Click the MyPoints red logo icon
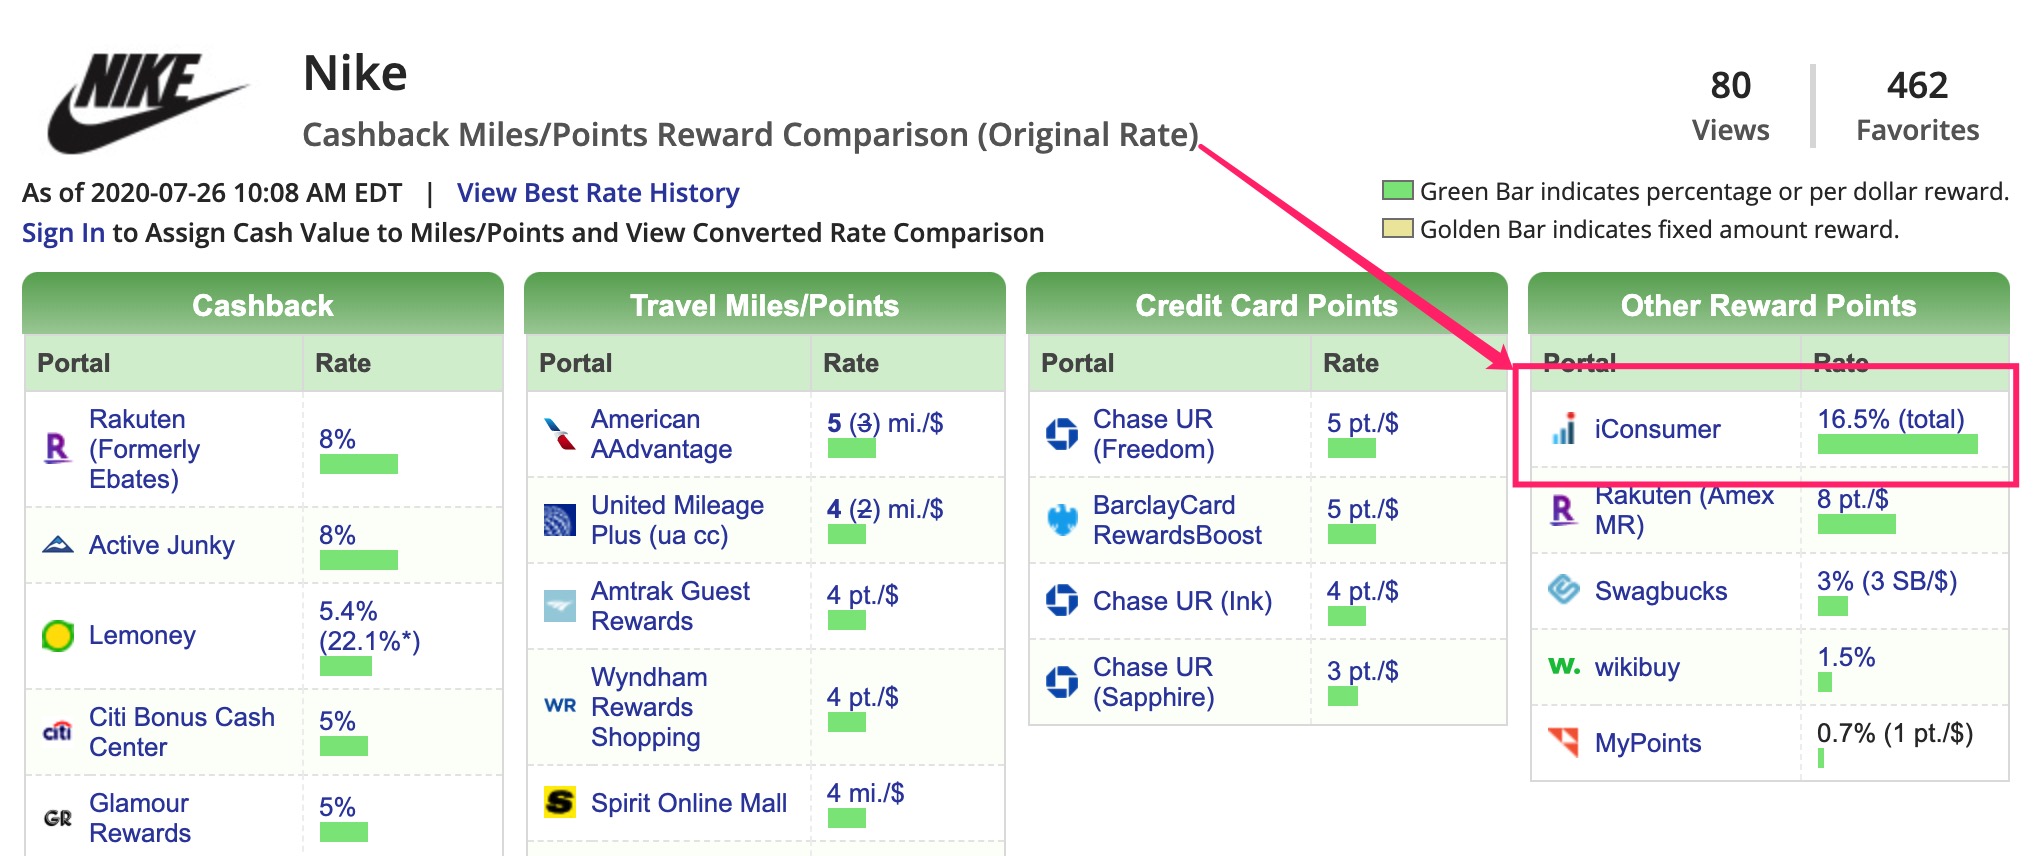The image size is (2034, 856). (x=1564, y=742)
